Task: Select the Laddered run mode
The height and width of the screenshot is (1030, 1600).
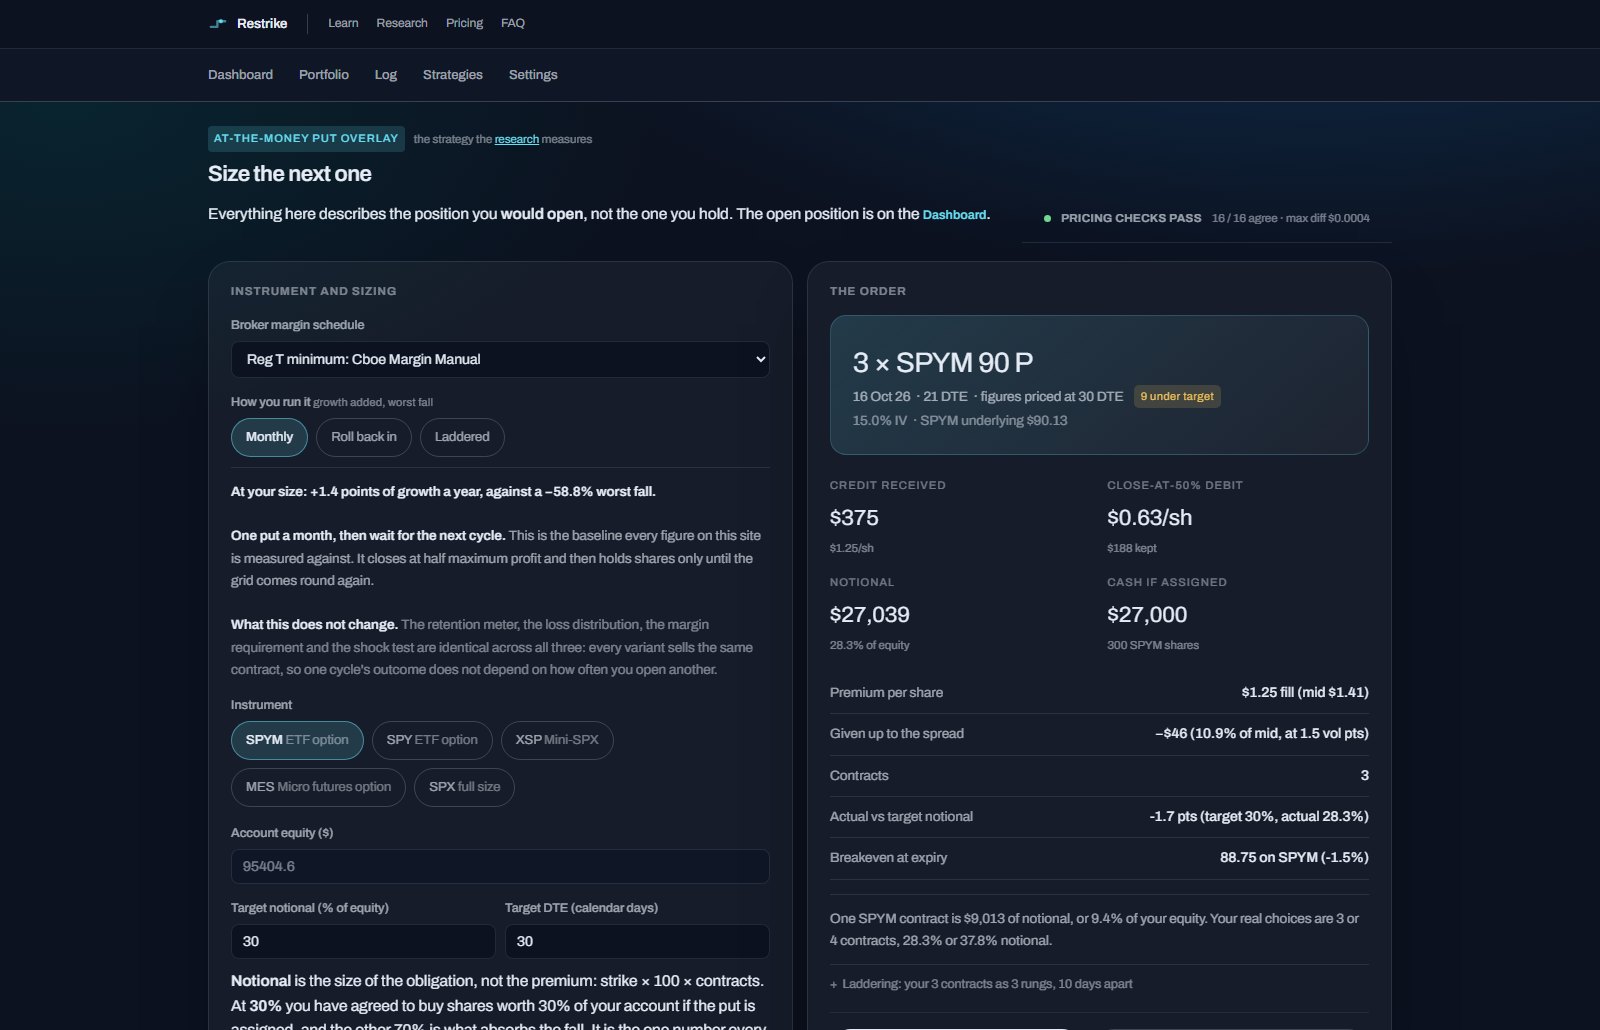Action: point(462,437)
